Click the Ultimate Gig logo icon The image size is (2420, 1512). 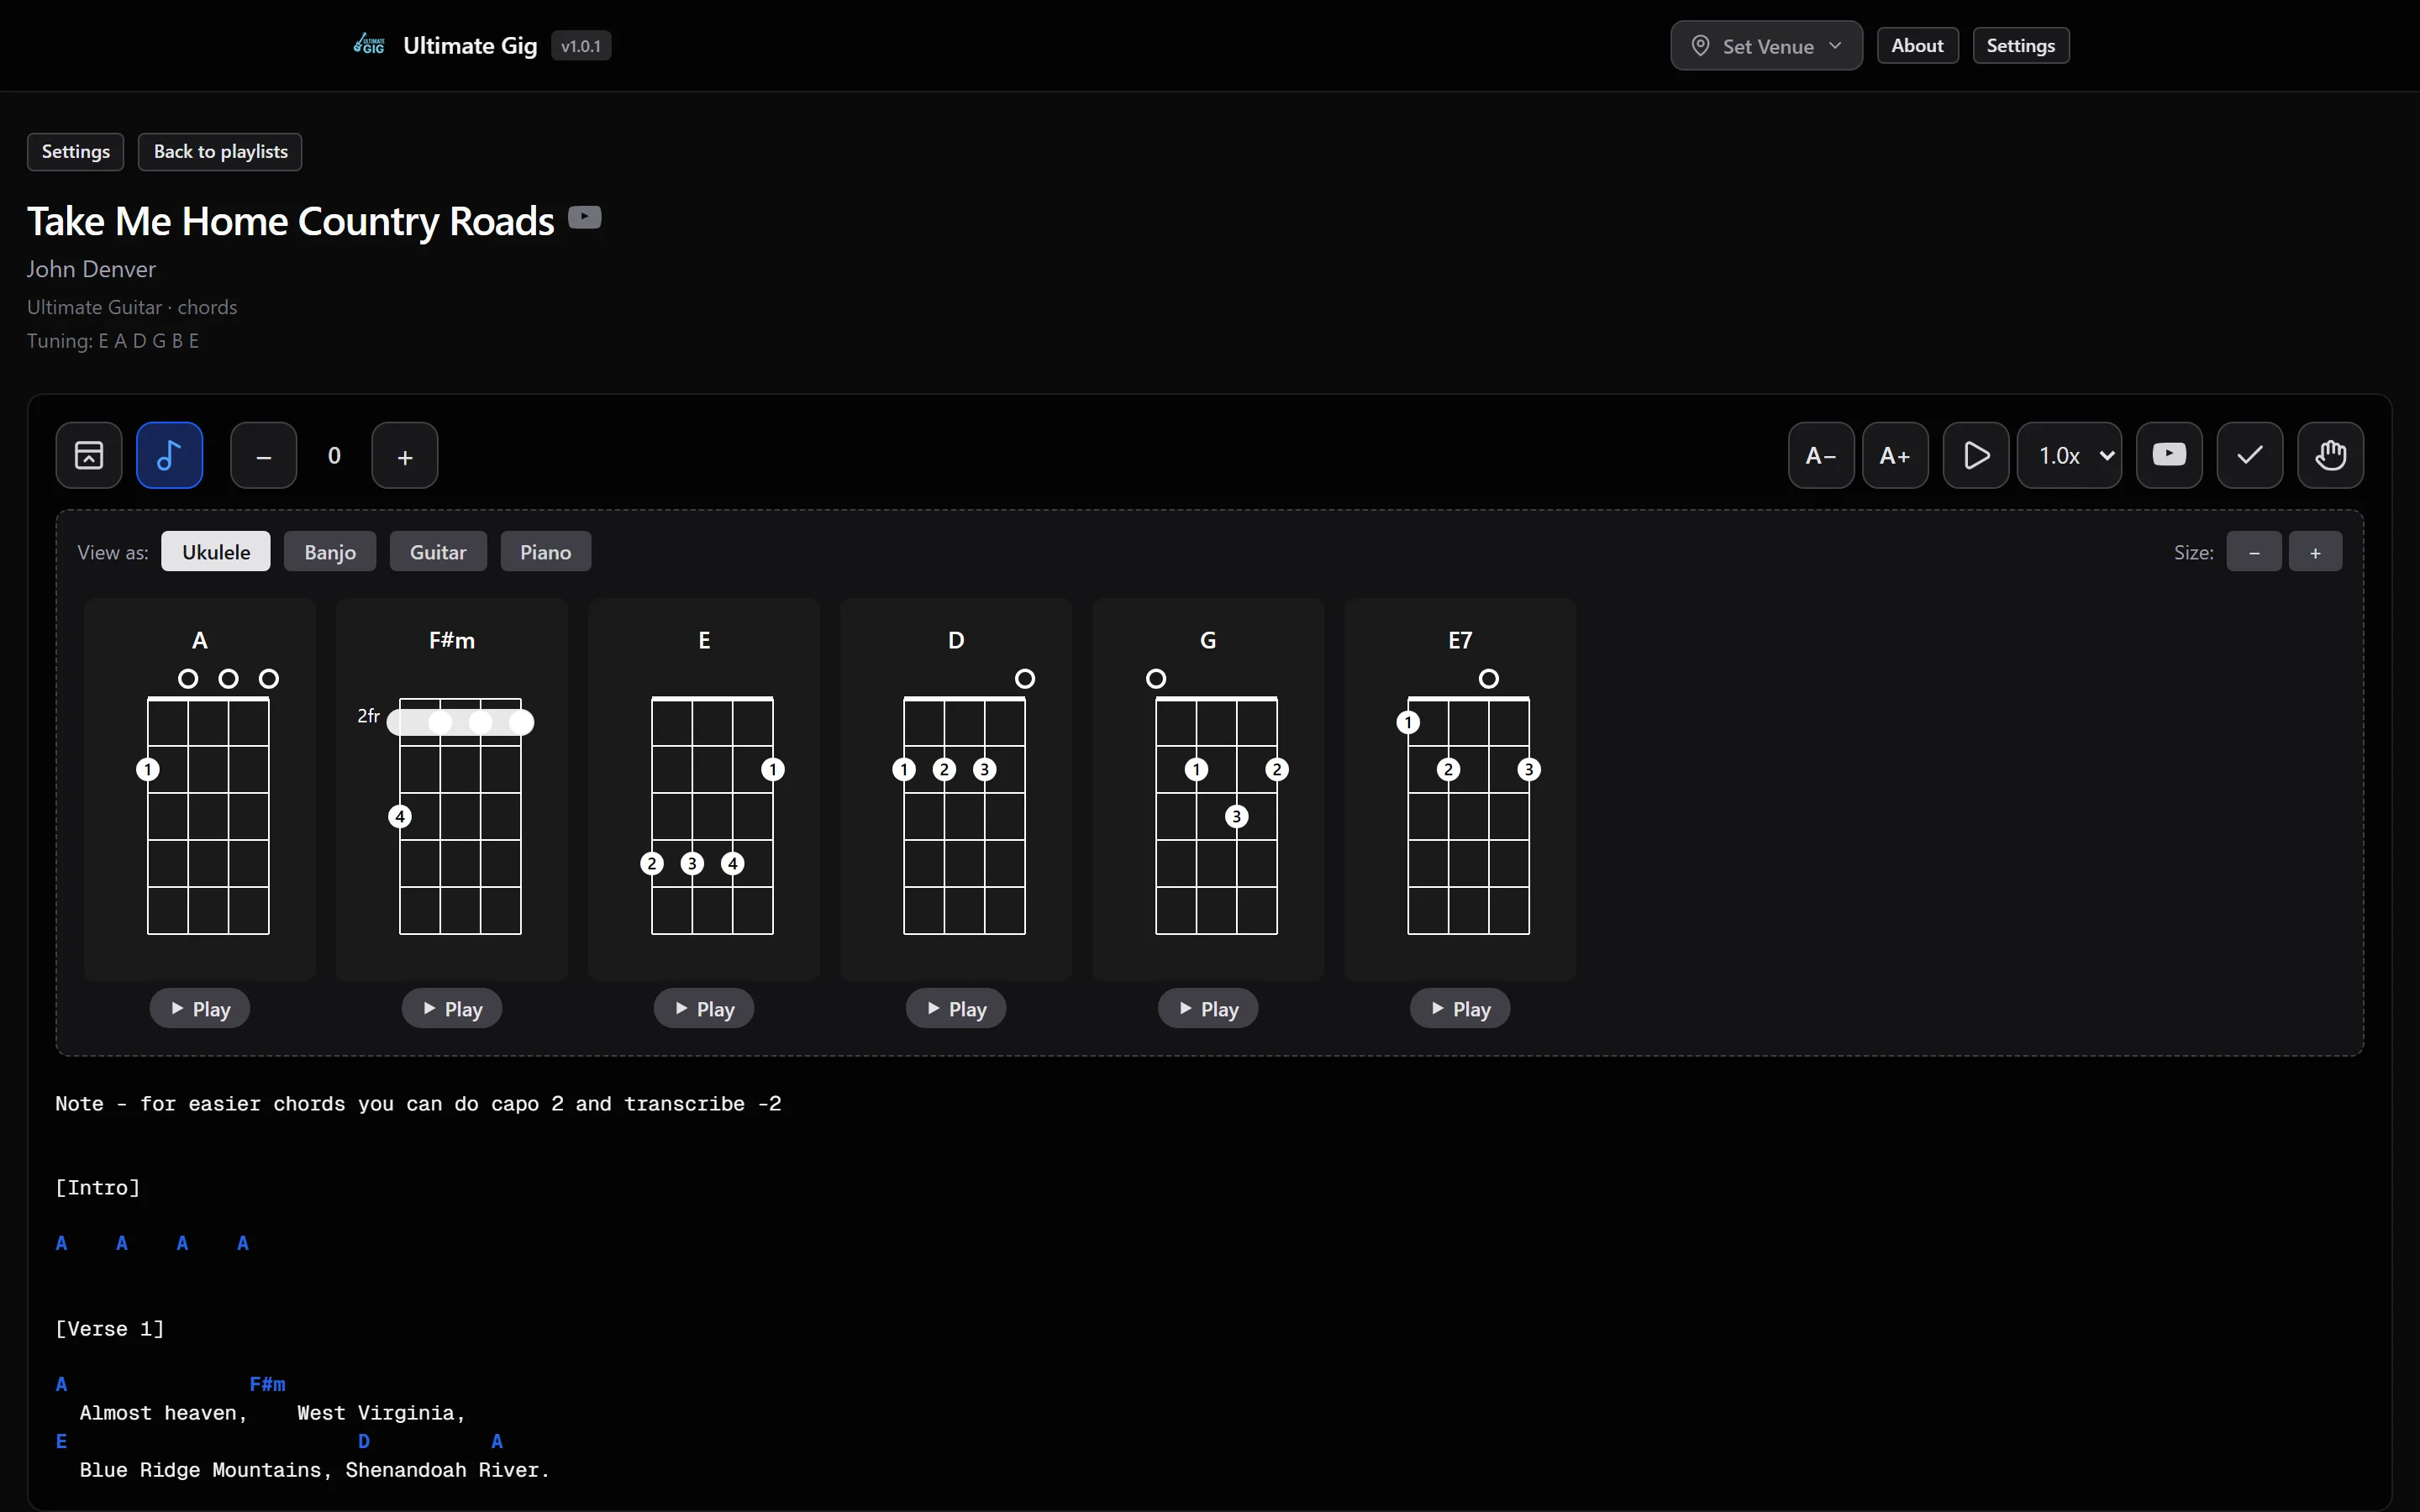[369, 45]
